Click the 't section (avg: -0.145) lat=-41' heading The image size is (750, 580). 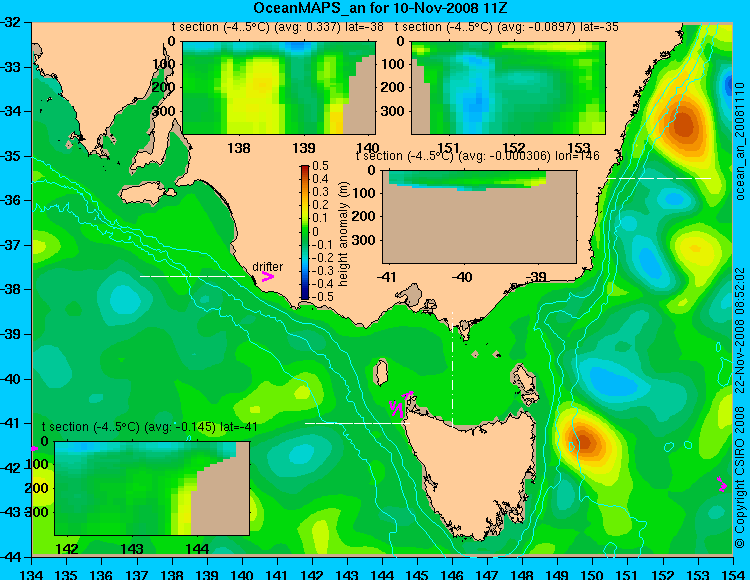[150, 427]
